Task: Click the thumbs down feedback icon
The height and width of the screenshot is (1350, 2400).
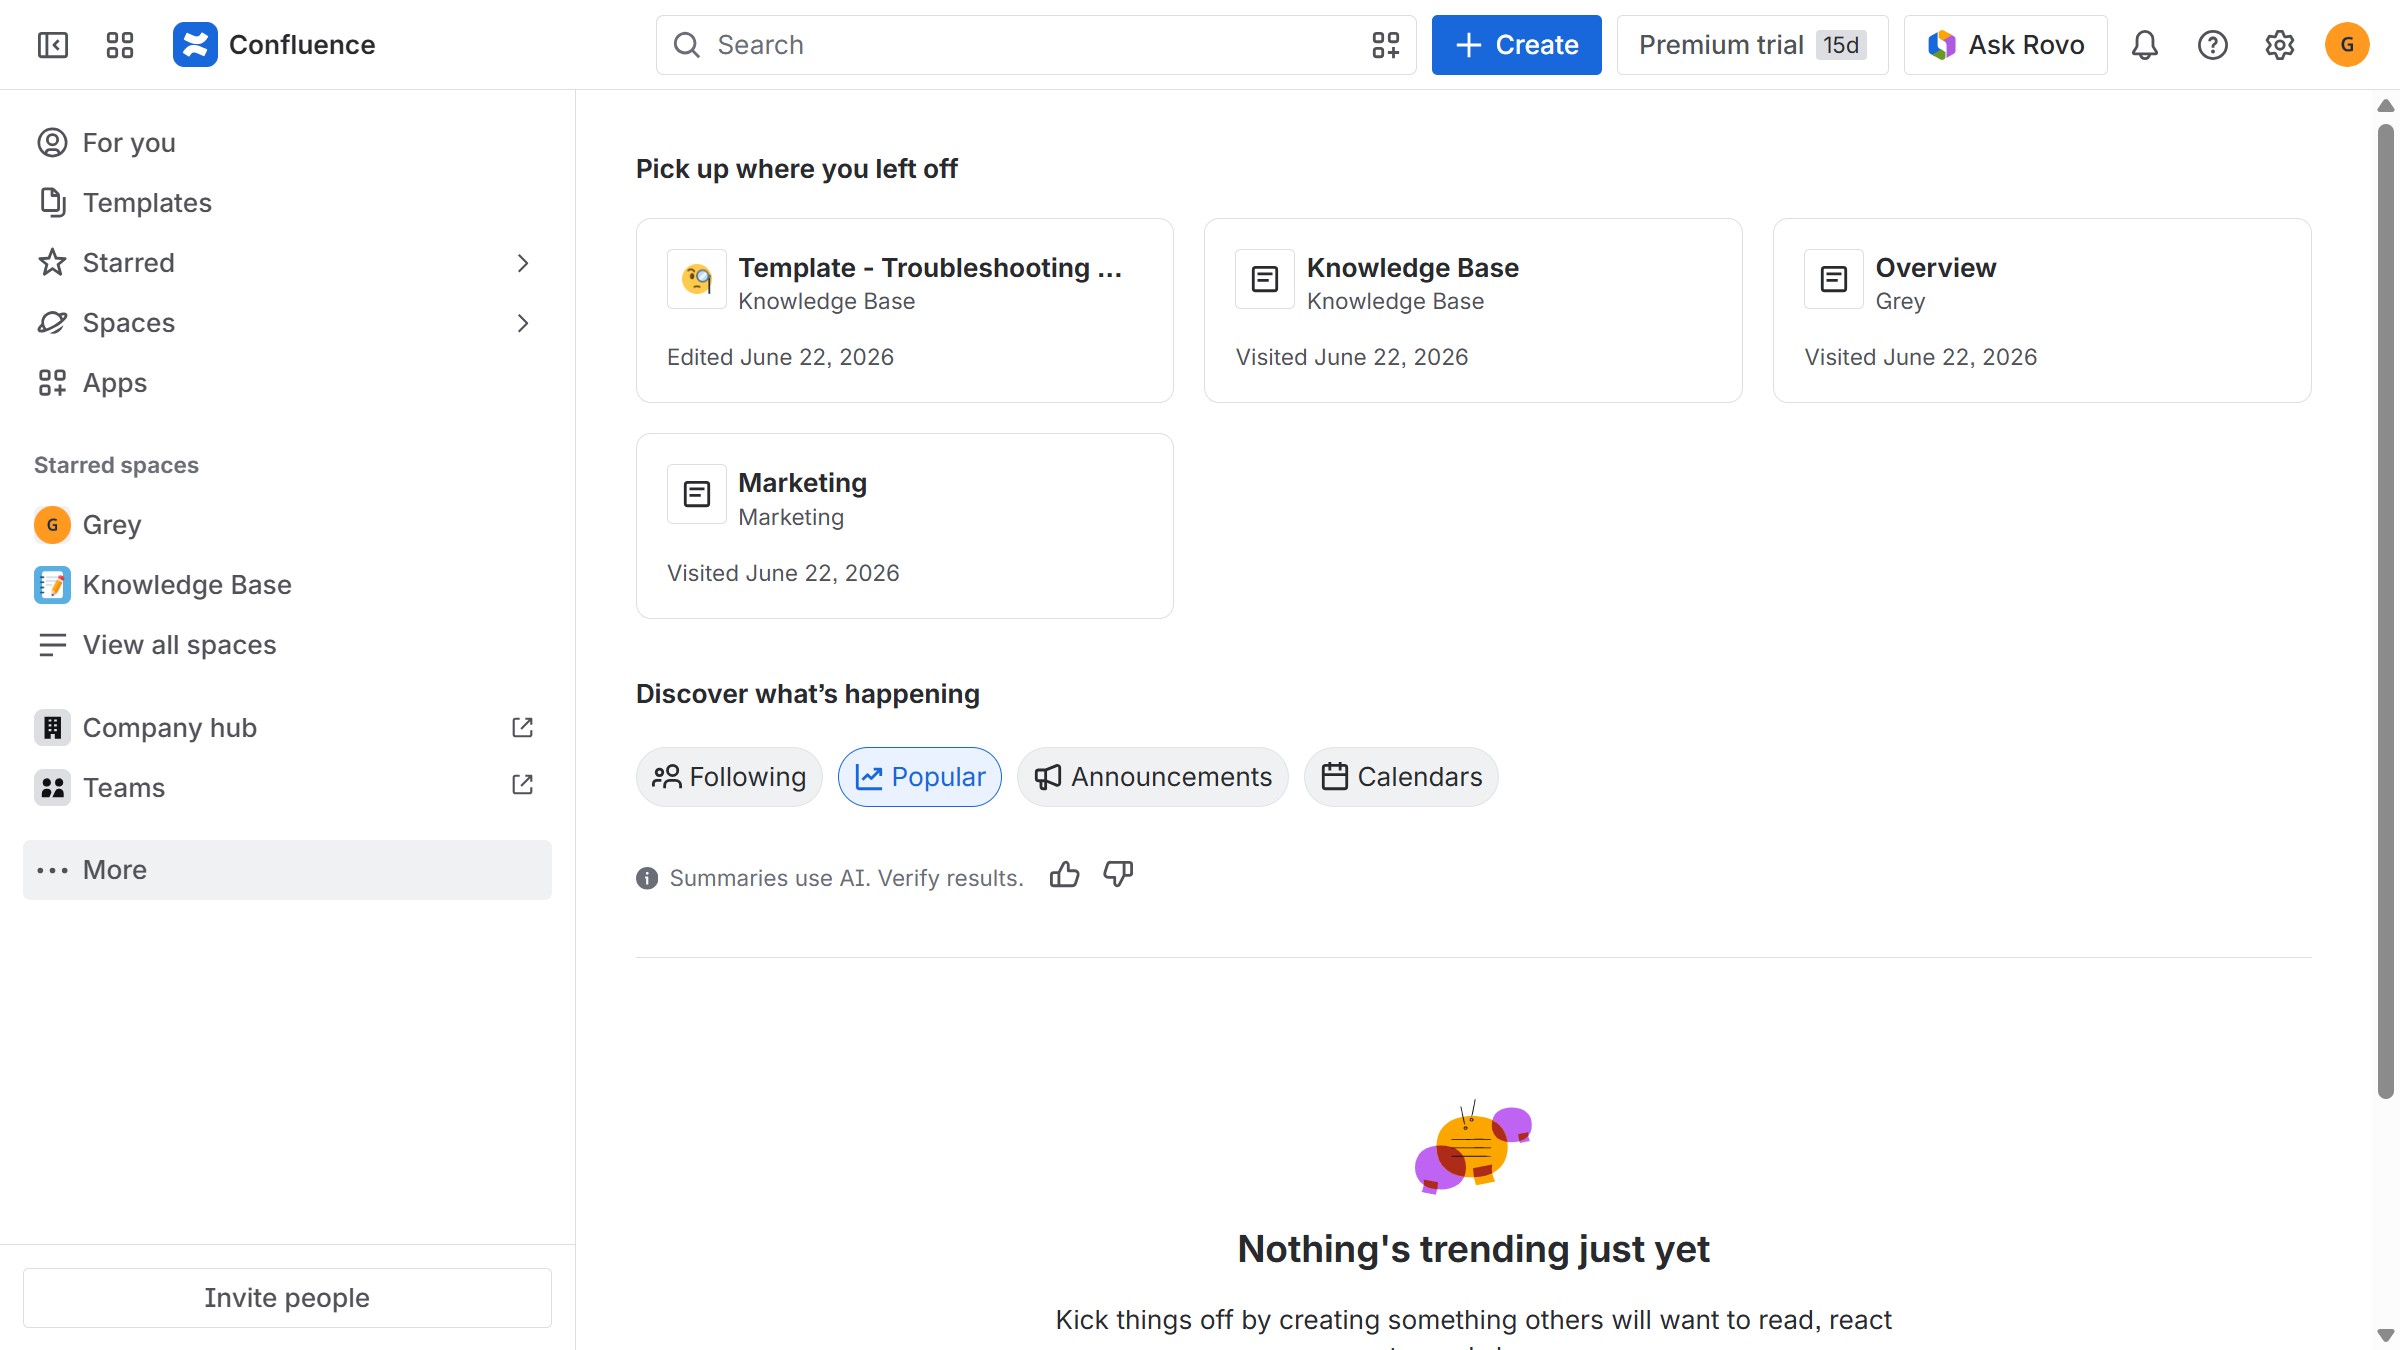Action: (x=1118, y=875)
